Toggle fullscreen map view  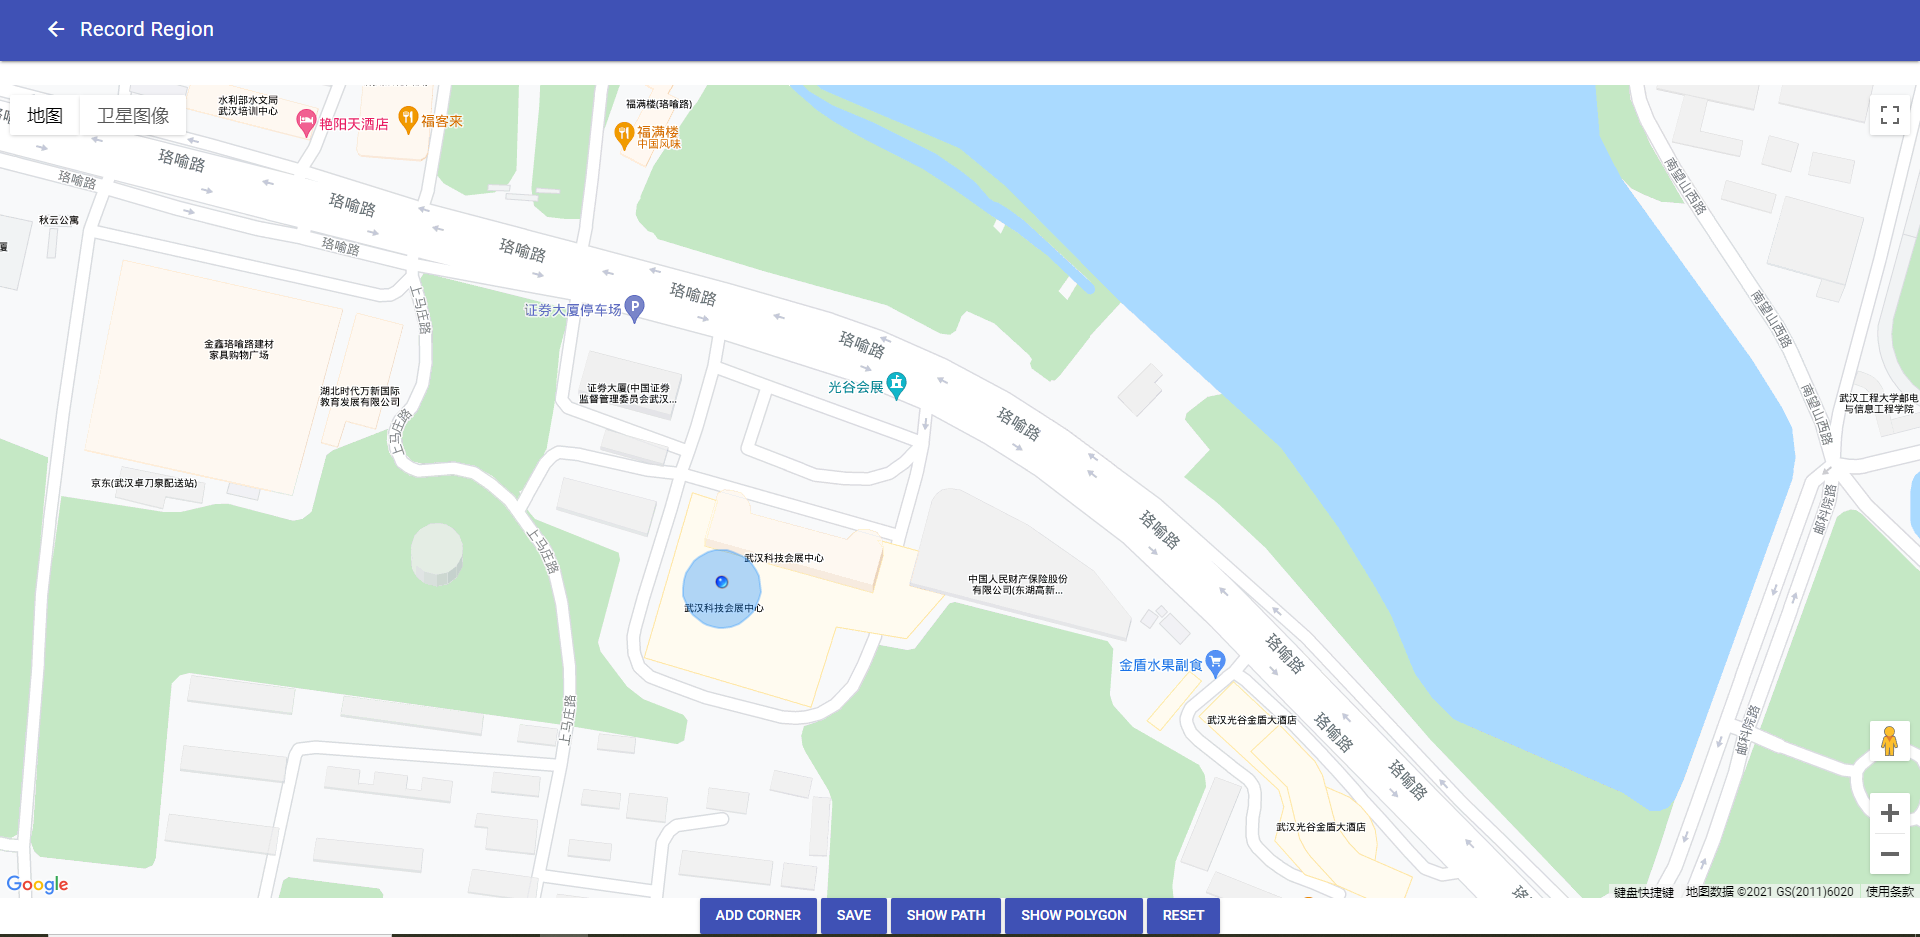1889,115
